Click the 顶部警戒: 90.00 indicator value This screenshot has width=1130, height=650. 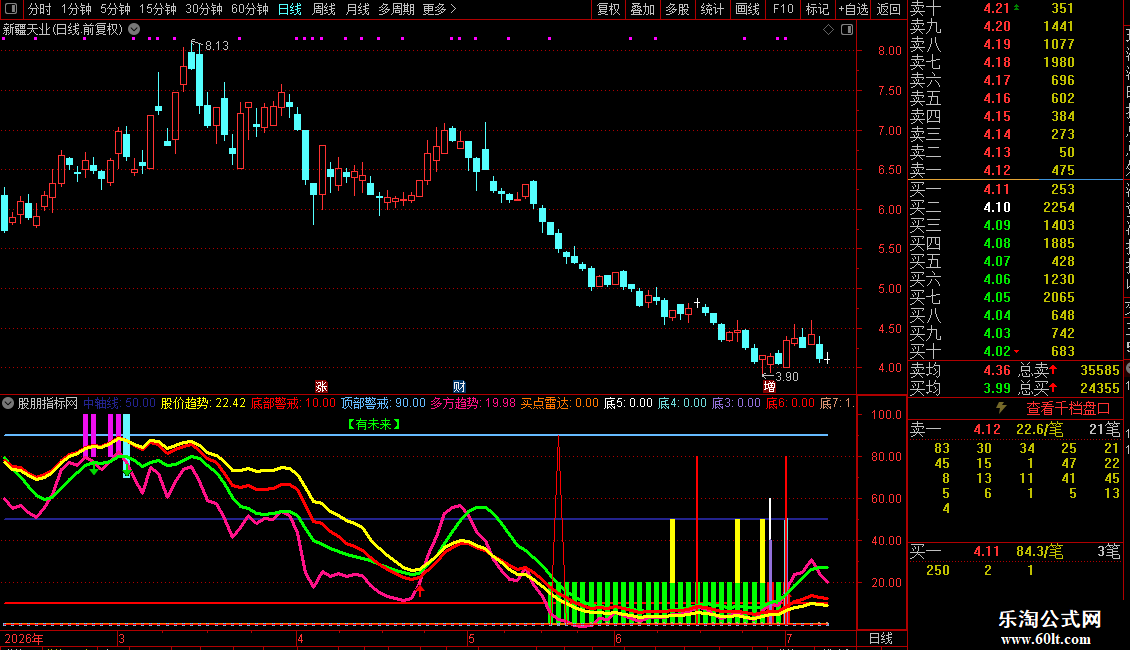(x=383, y=404)
